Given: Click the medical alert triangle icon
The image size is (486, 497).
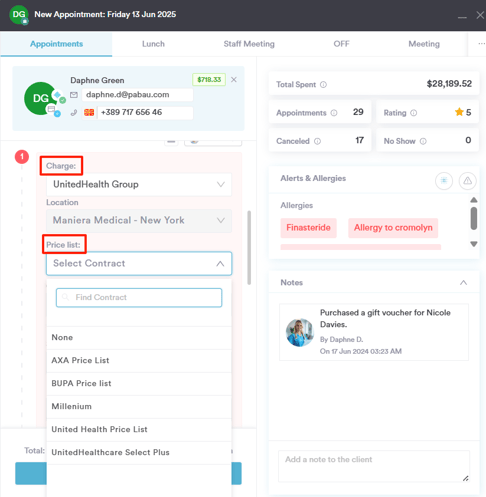Looking at the screenshot, I should (468, 181).
